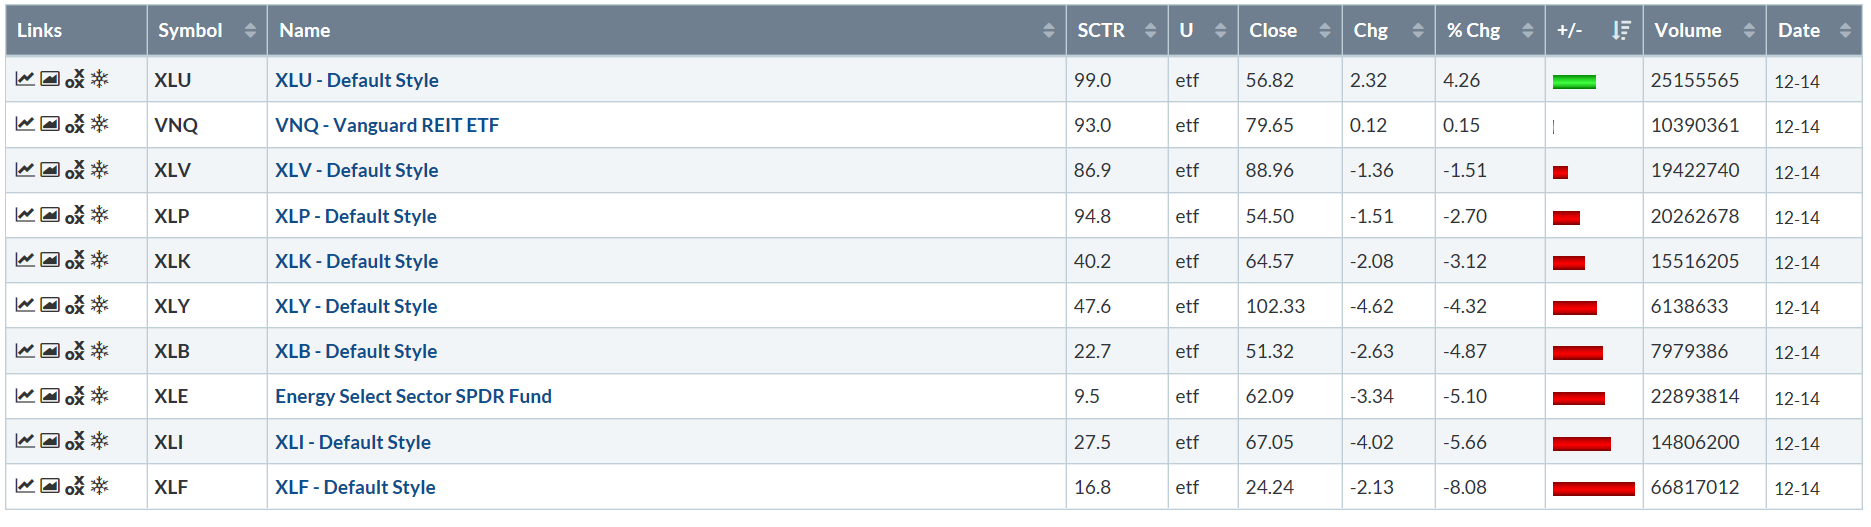
Task: Open GalleryView image icon for VNQ
Action: point(50,124)
